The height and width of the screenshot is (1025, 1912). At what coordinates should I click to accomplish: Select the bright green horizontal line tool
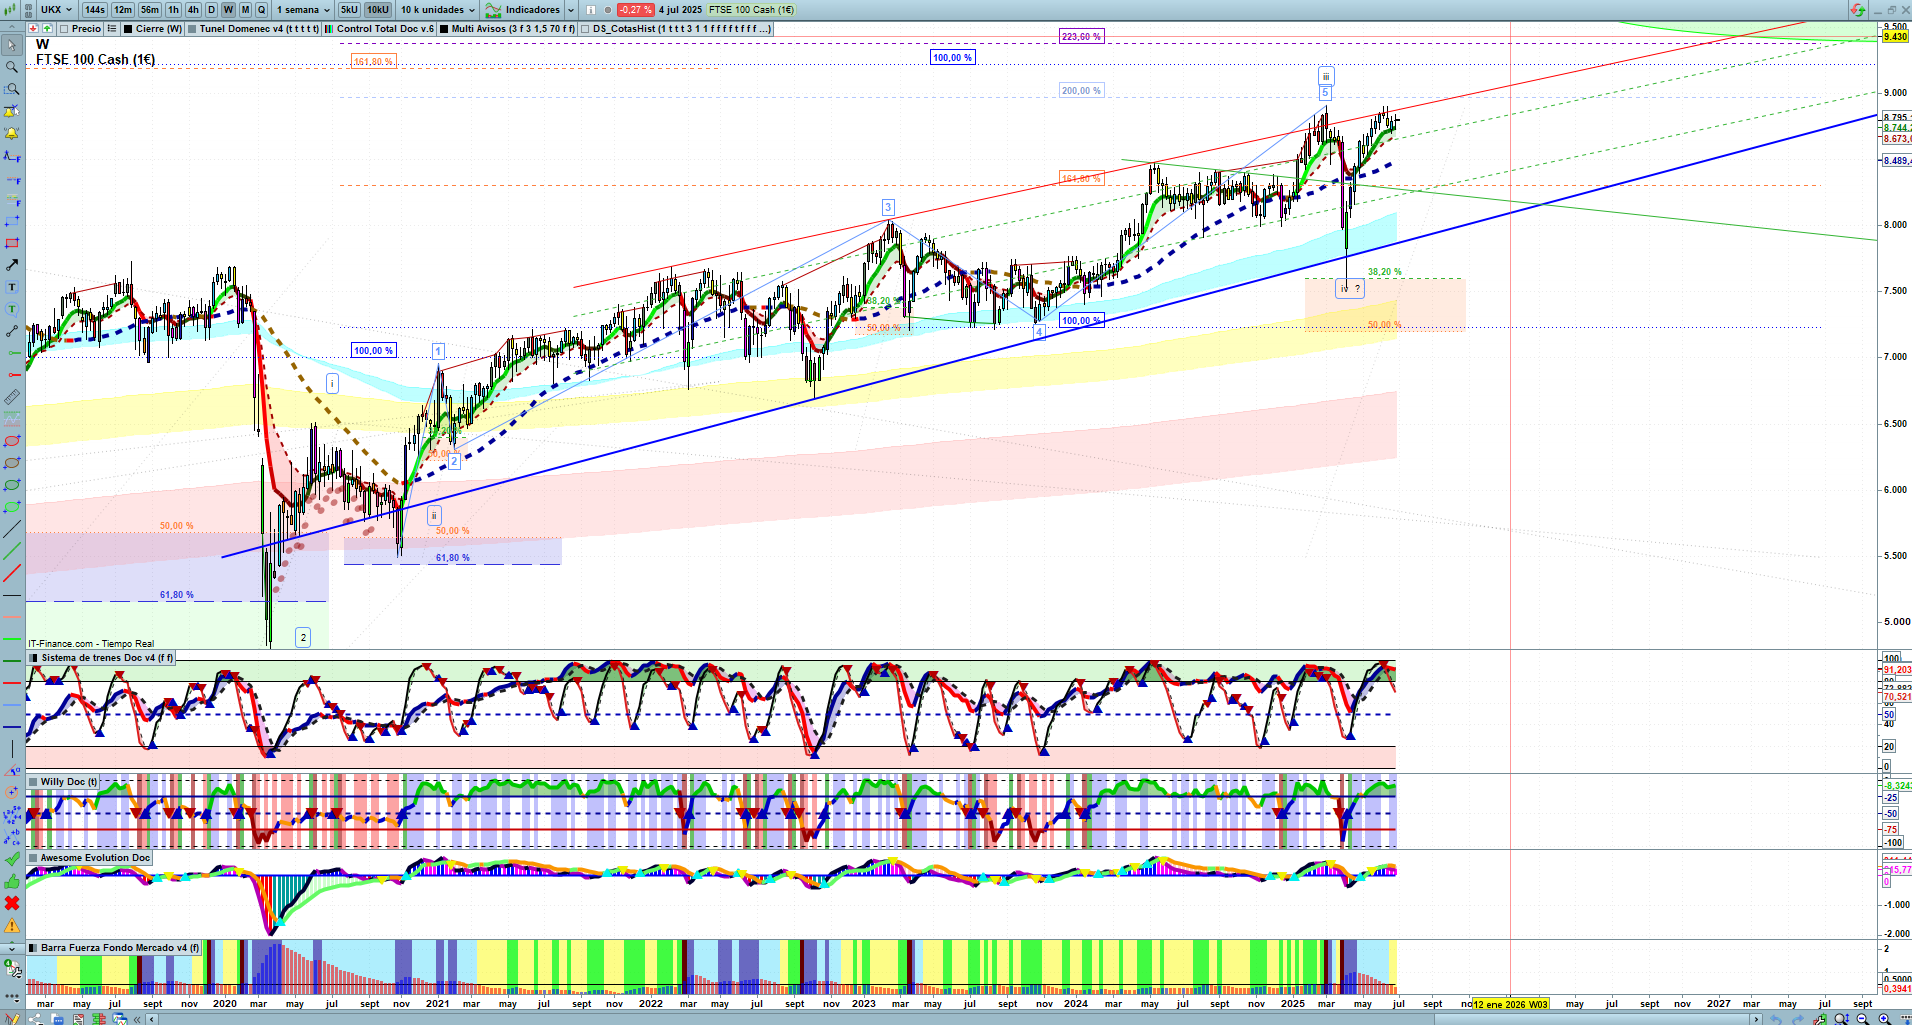(12, 639)
